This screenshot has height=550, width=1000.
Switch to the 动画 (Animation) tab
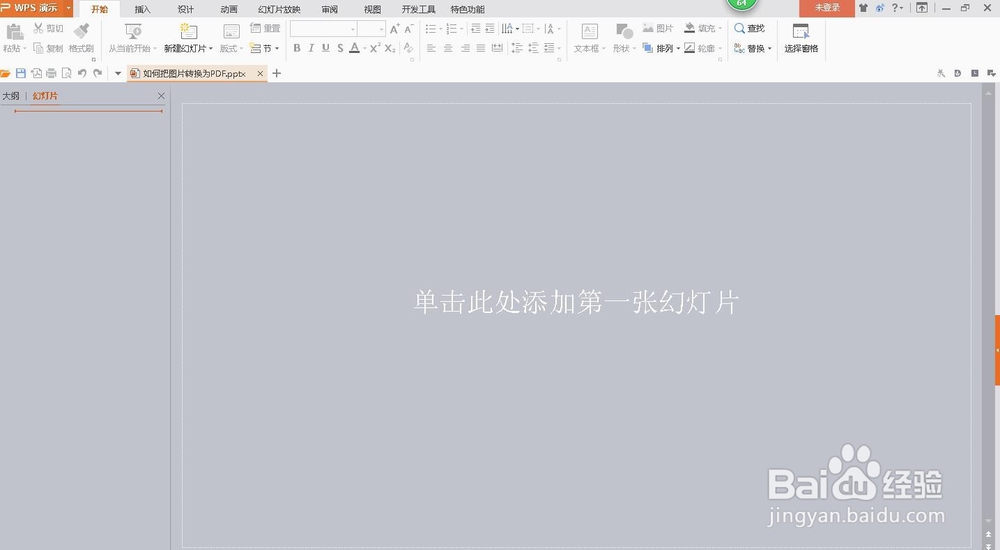pos(229,9)
